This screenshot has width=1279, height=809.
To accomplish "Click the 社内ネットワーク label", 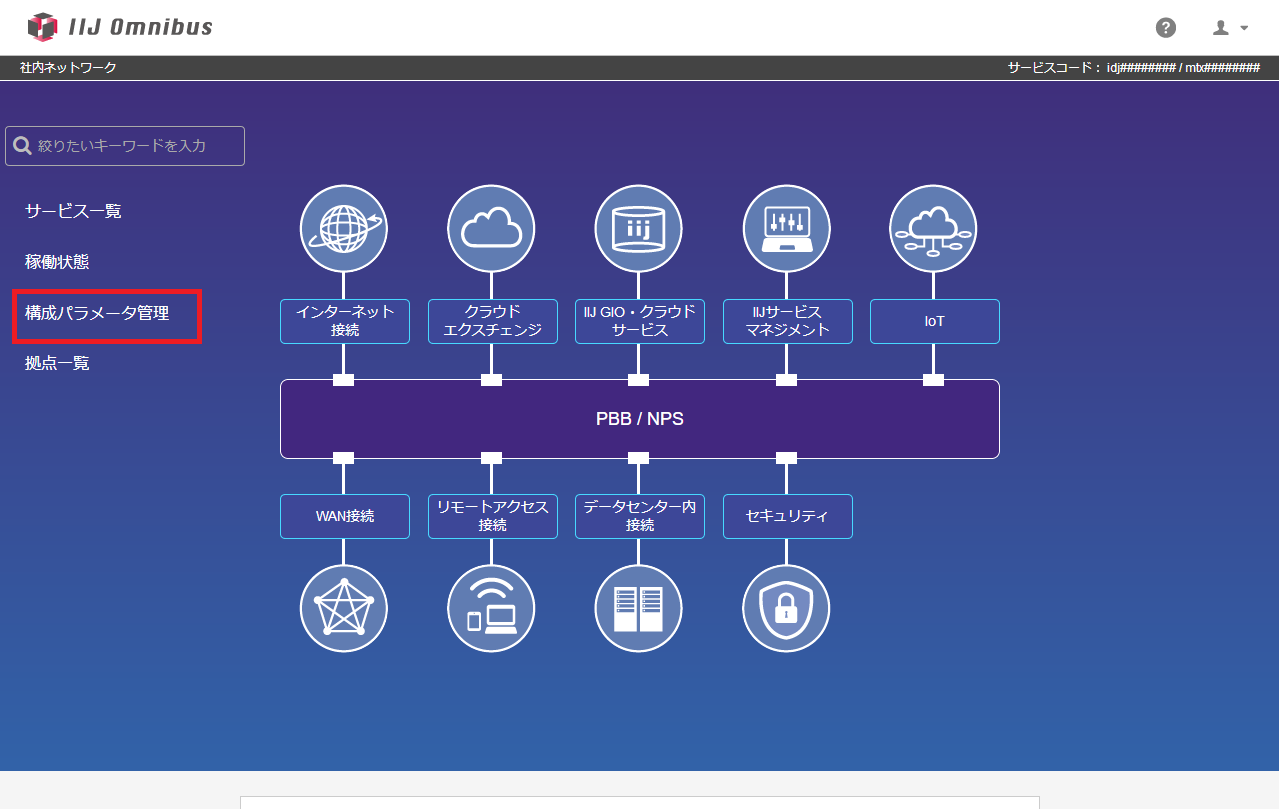I will coord(68,68).
